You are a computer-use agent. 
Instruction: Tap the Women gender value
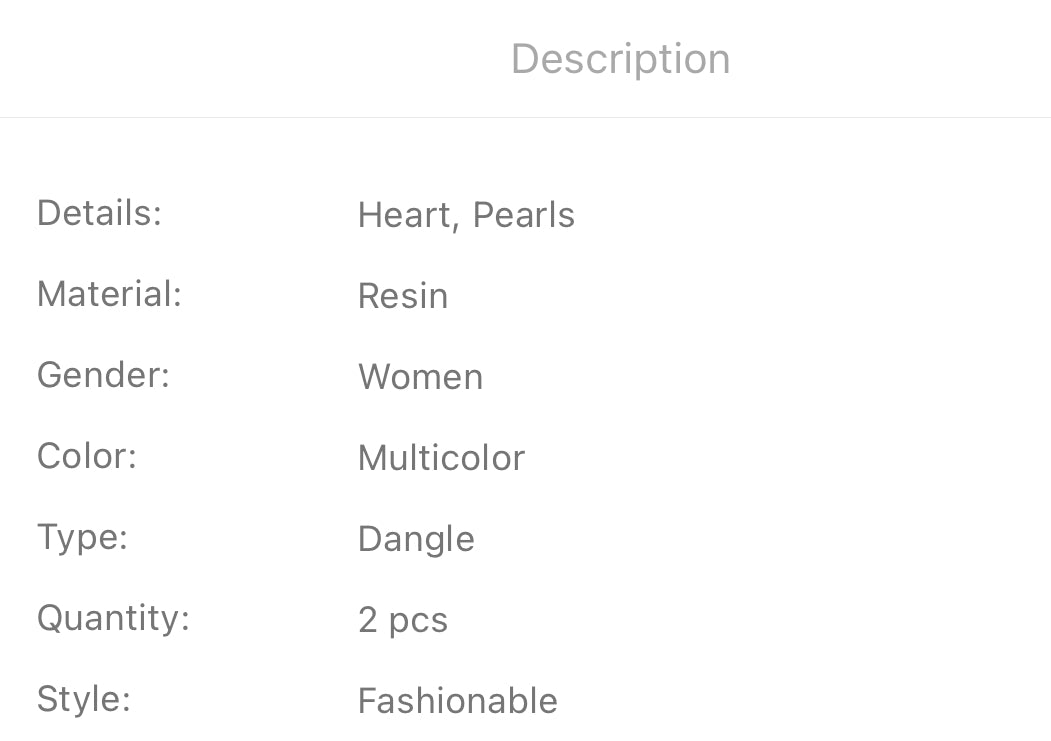coord(420,377)
